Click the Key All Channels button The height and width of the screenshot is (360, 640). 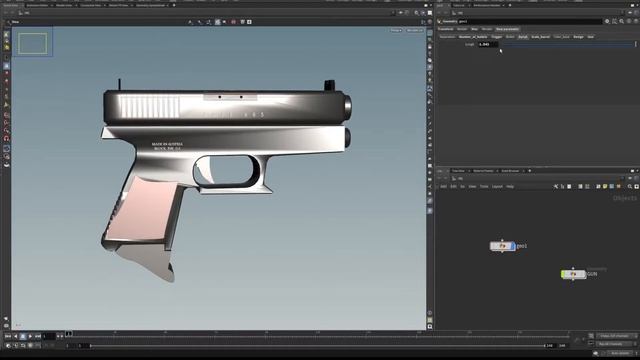click(x=614, y=344)
